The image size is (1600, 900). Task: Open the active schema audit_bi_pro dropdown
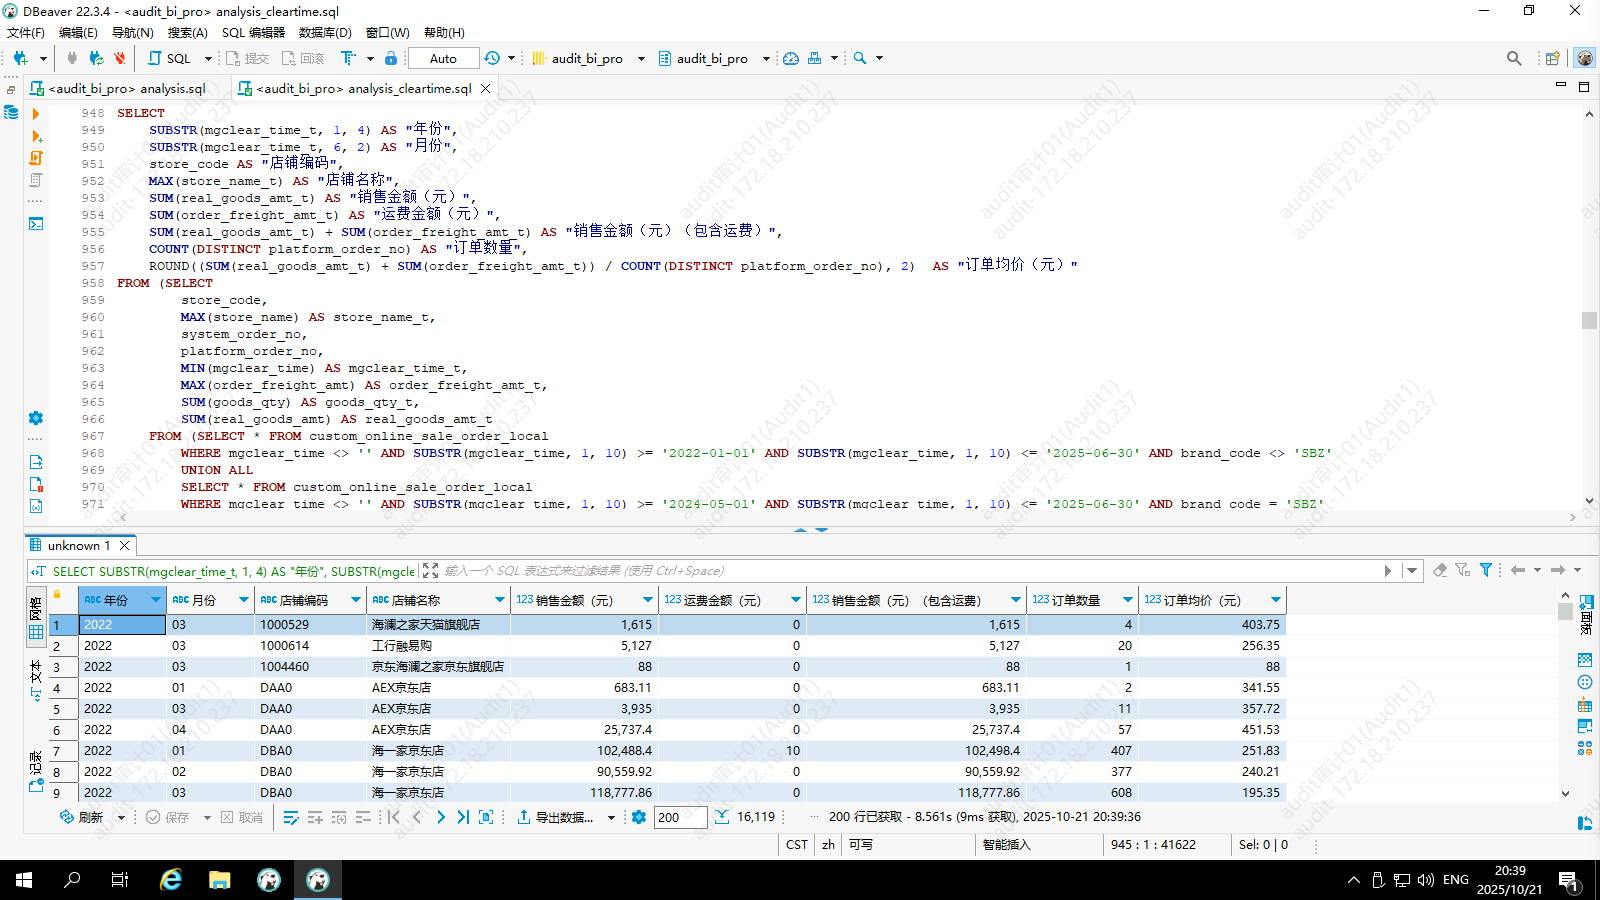tap(711, 58)
